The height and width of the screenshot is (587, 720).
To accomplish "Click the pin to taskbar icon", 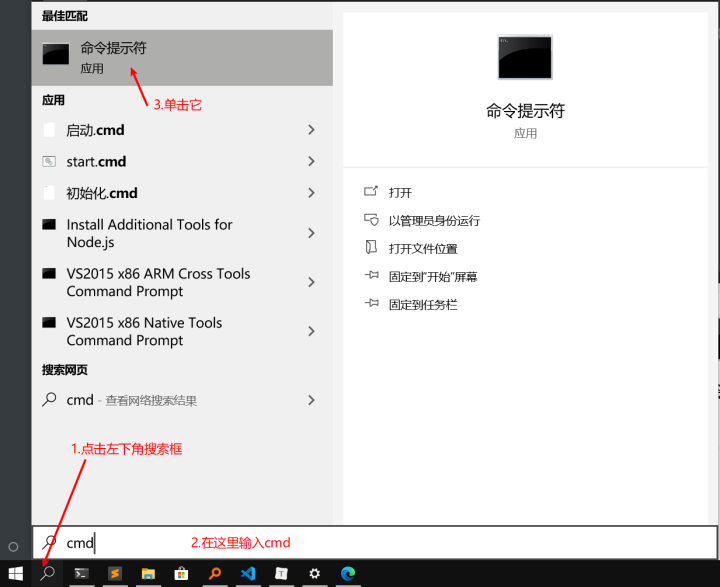I will tap(371, 303).
